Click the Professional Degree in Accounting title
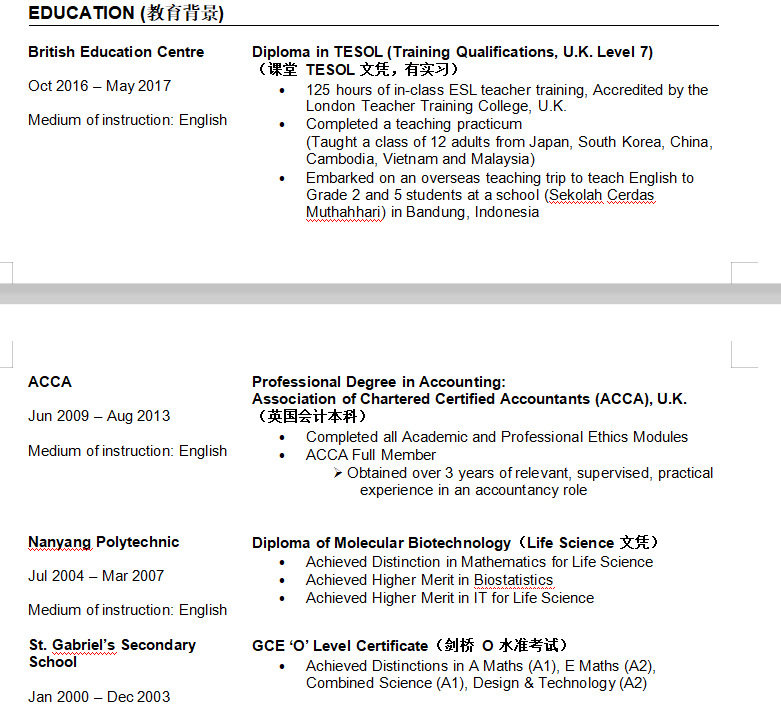Image resolution: width=781 pixels, height=704 pixels. point(379,382)
